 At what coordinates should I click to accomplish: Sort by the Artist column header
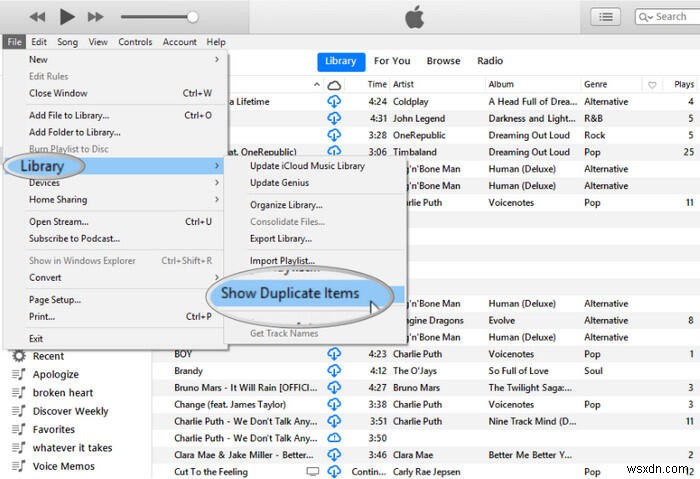403,84
